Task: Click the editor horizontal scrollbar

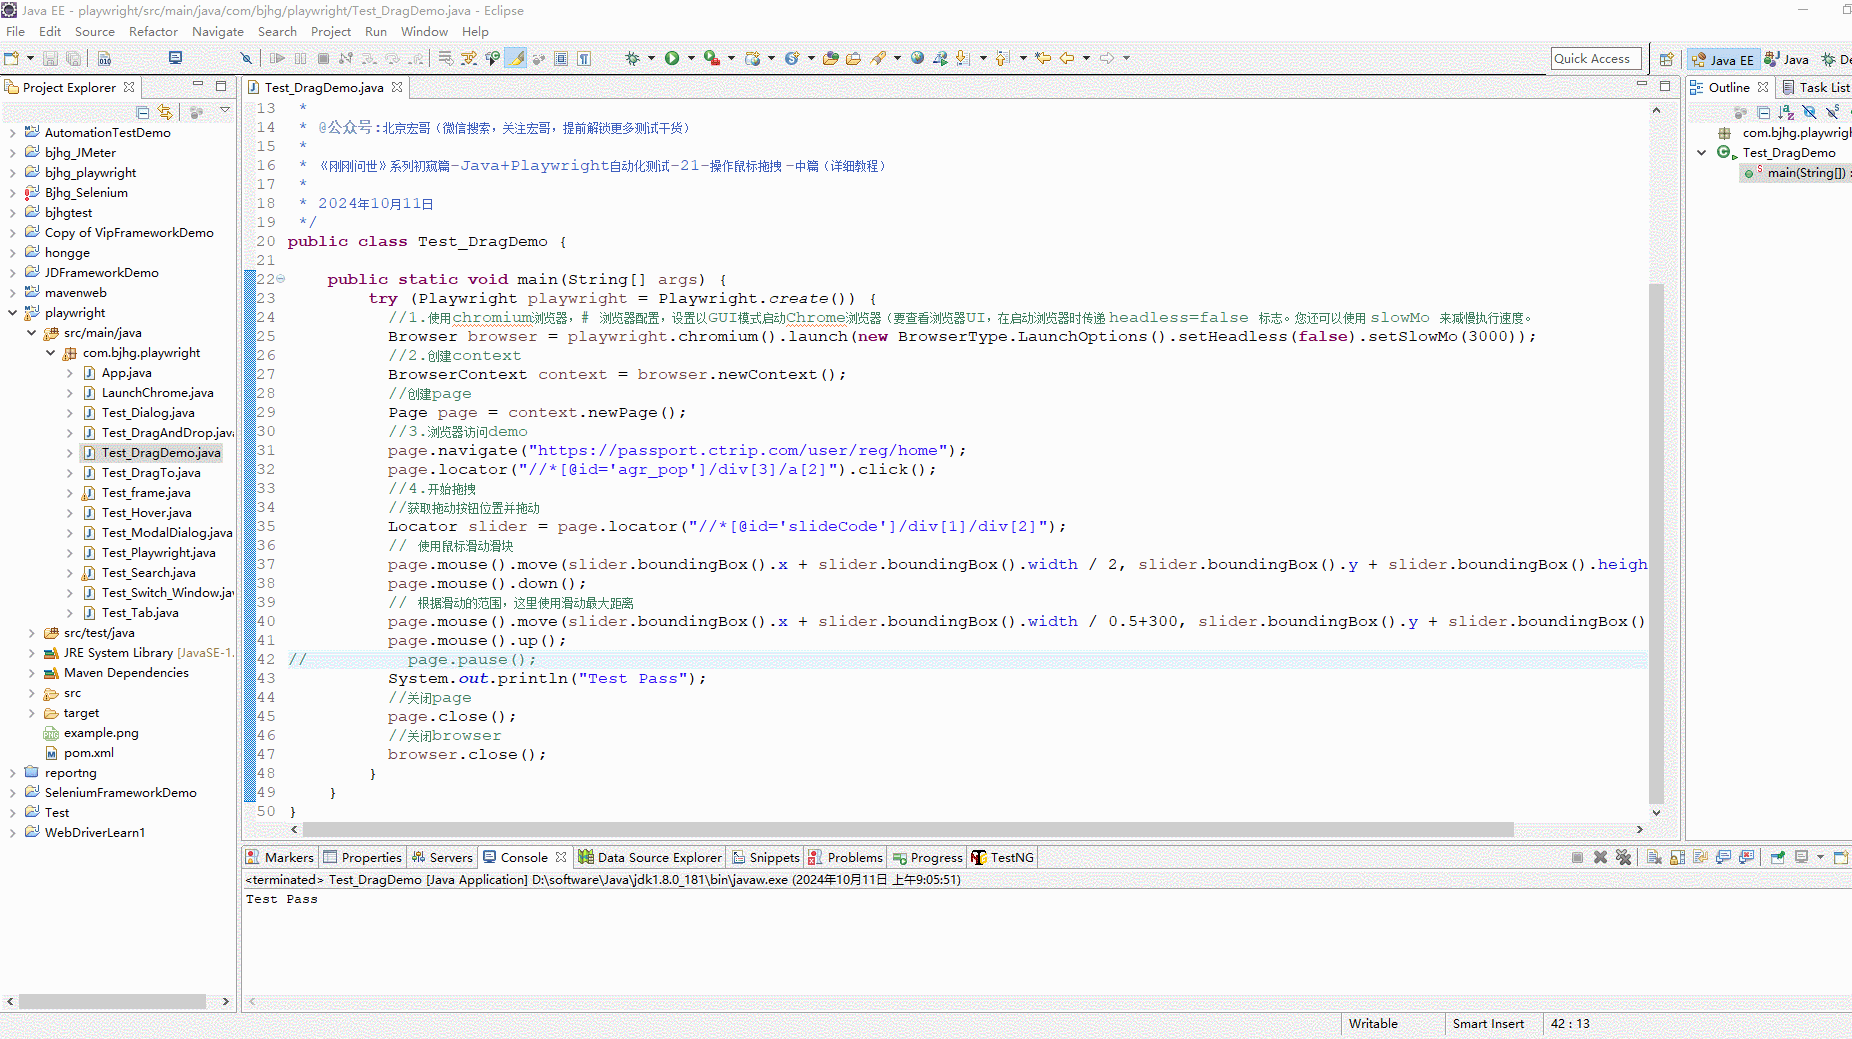Action: point(908,829)
